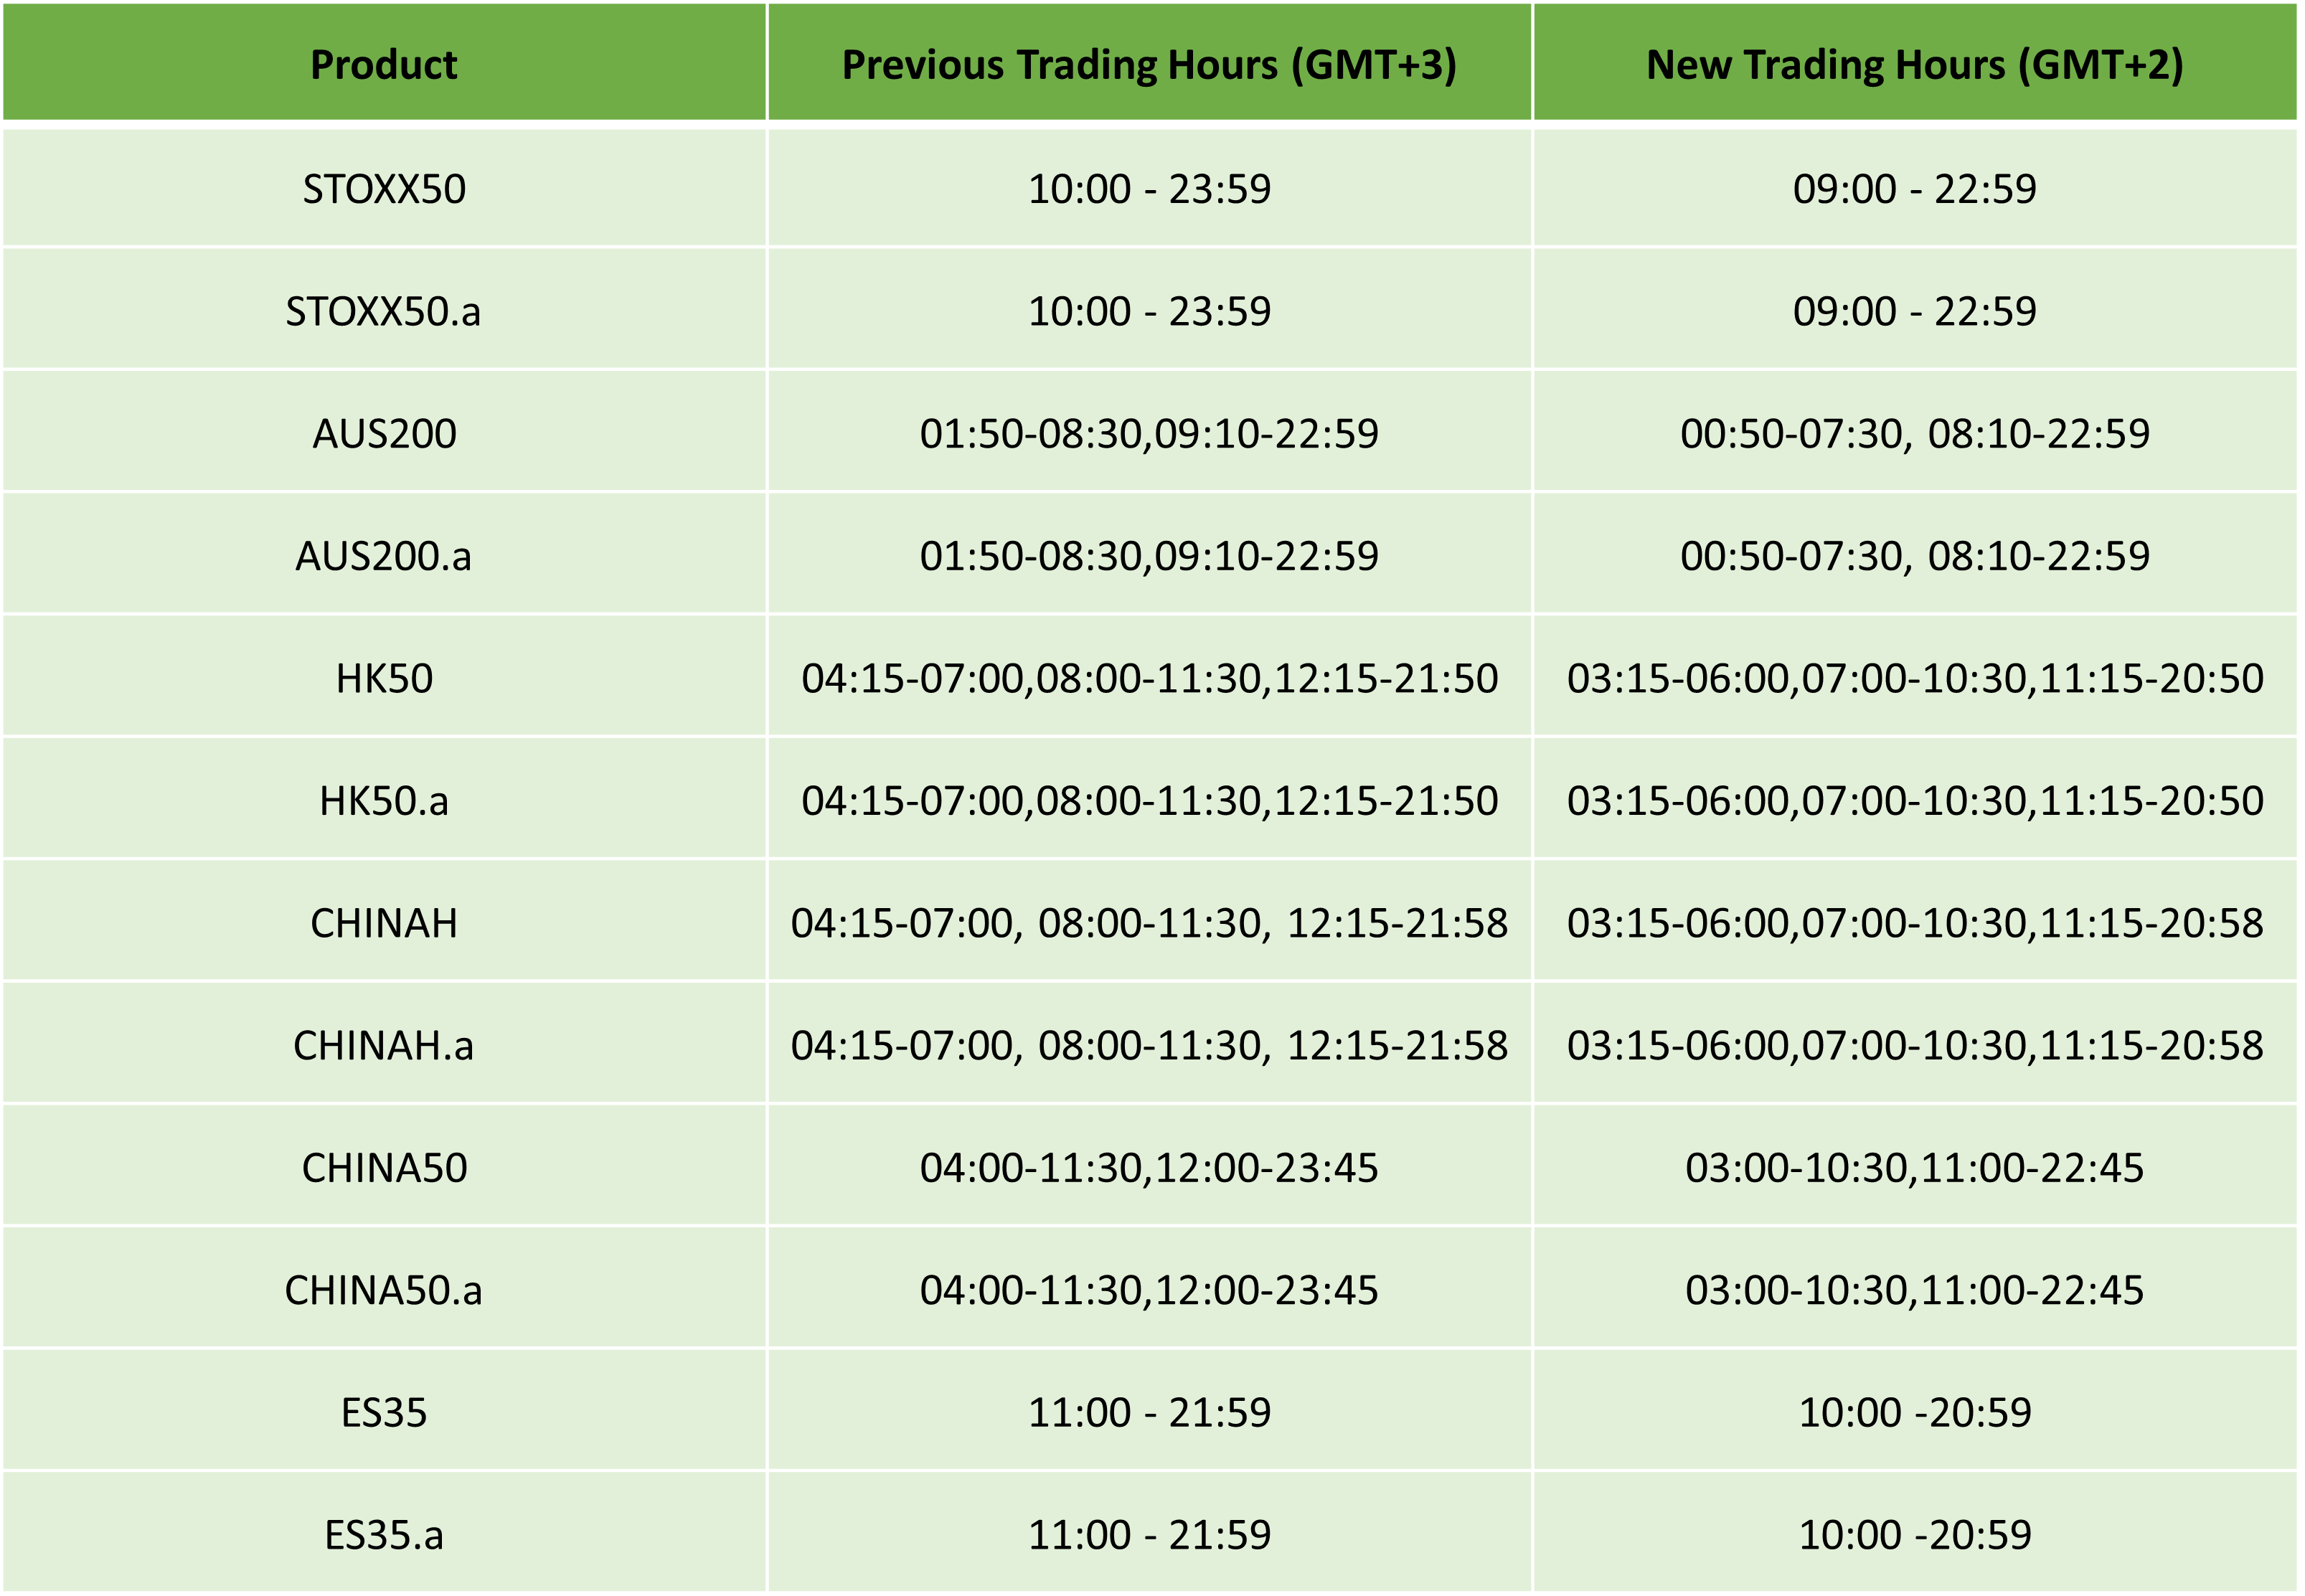
Task: Click the AUS200 product cell
Action: 384,433
